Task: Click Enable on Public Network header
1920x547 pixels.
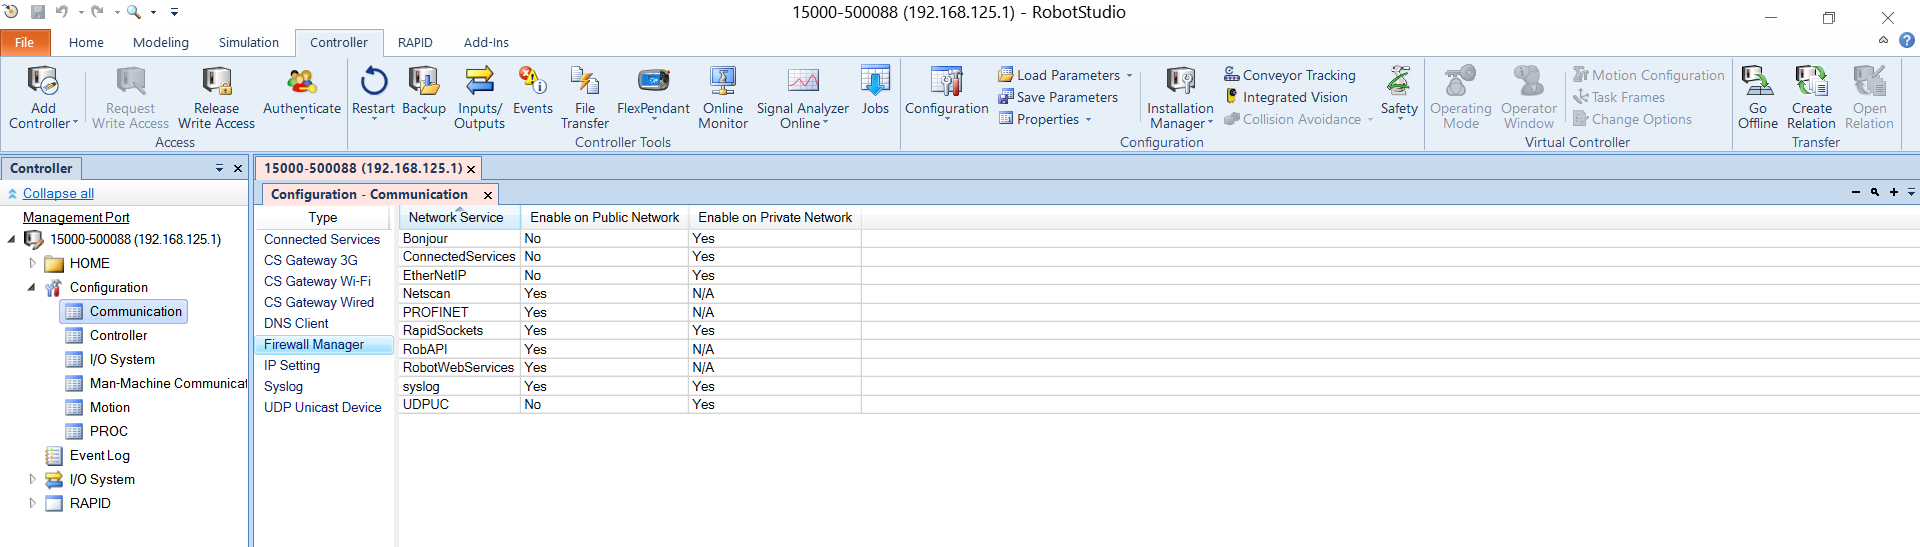Action: coord(604,217)
